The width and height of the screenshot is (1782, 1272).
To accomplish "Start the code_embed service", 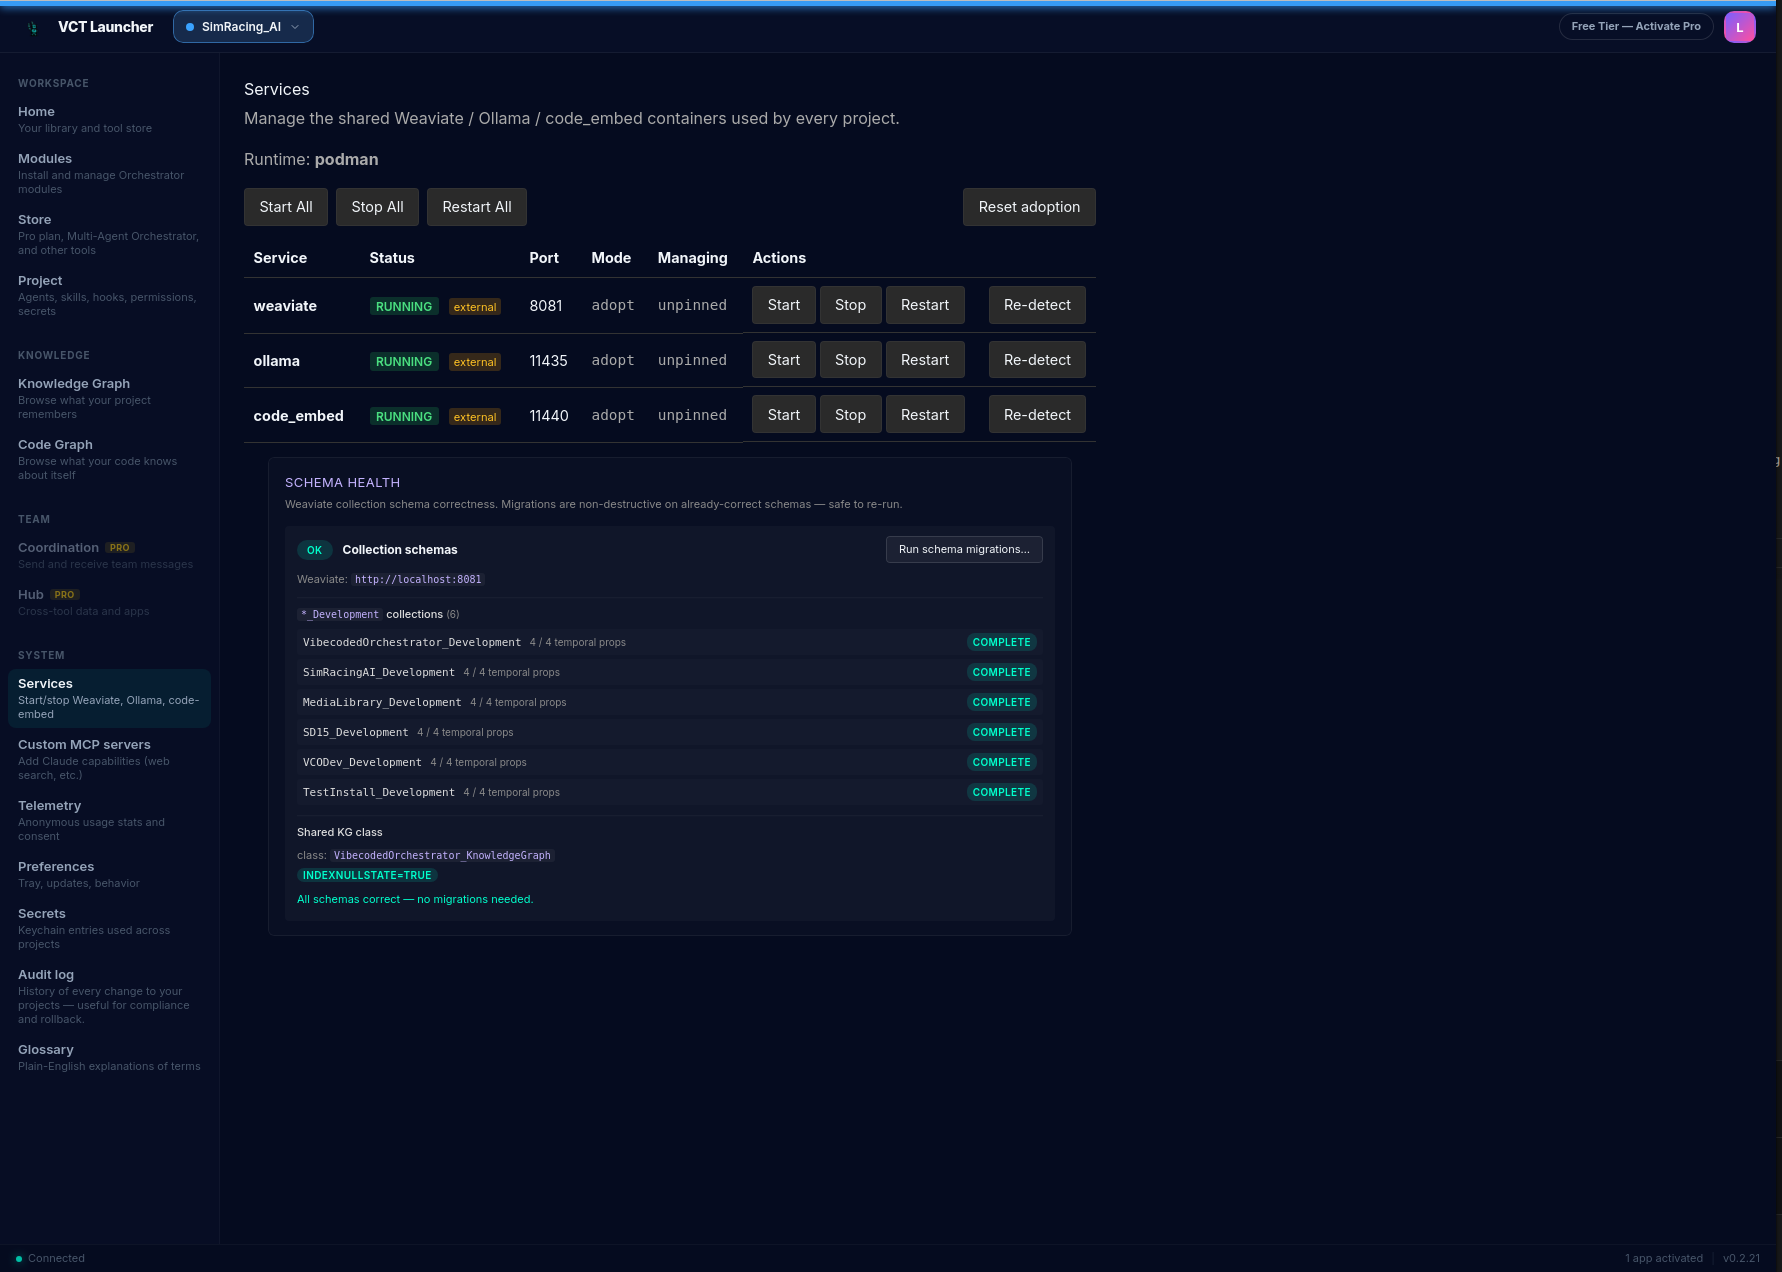I will 784,415.
